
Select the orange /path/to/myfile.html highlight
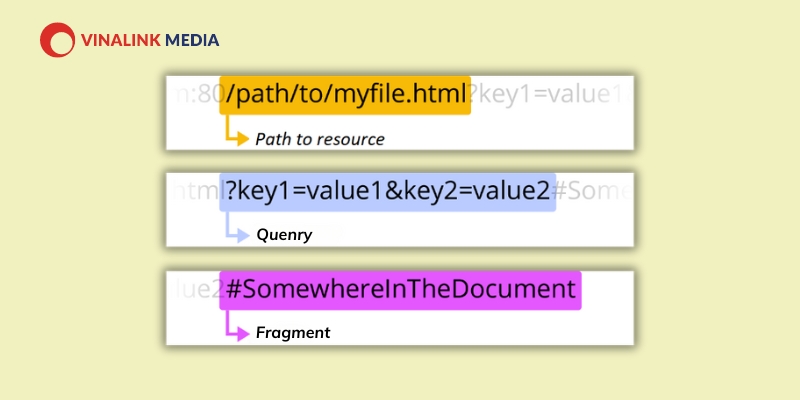click(345, 95)
